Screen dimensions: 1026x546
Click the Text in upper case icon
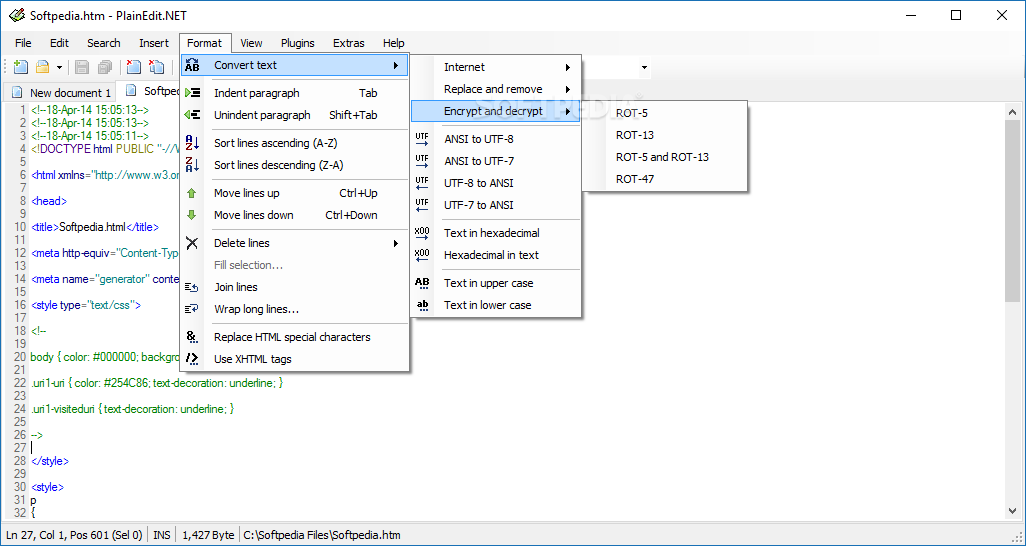point(422,283)
